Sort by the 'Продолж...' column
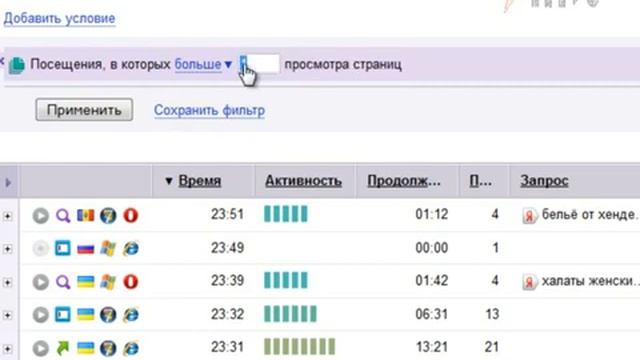The width and height of the screenshot is (640, 360). coord(404,181)
